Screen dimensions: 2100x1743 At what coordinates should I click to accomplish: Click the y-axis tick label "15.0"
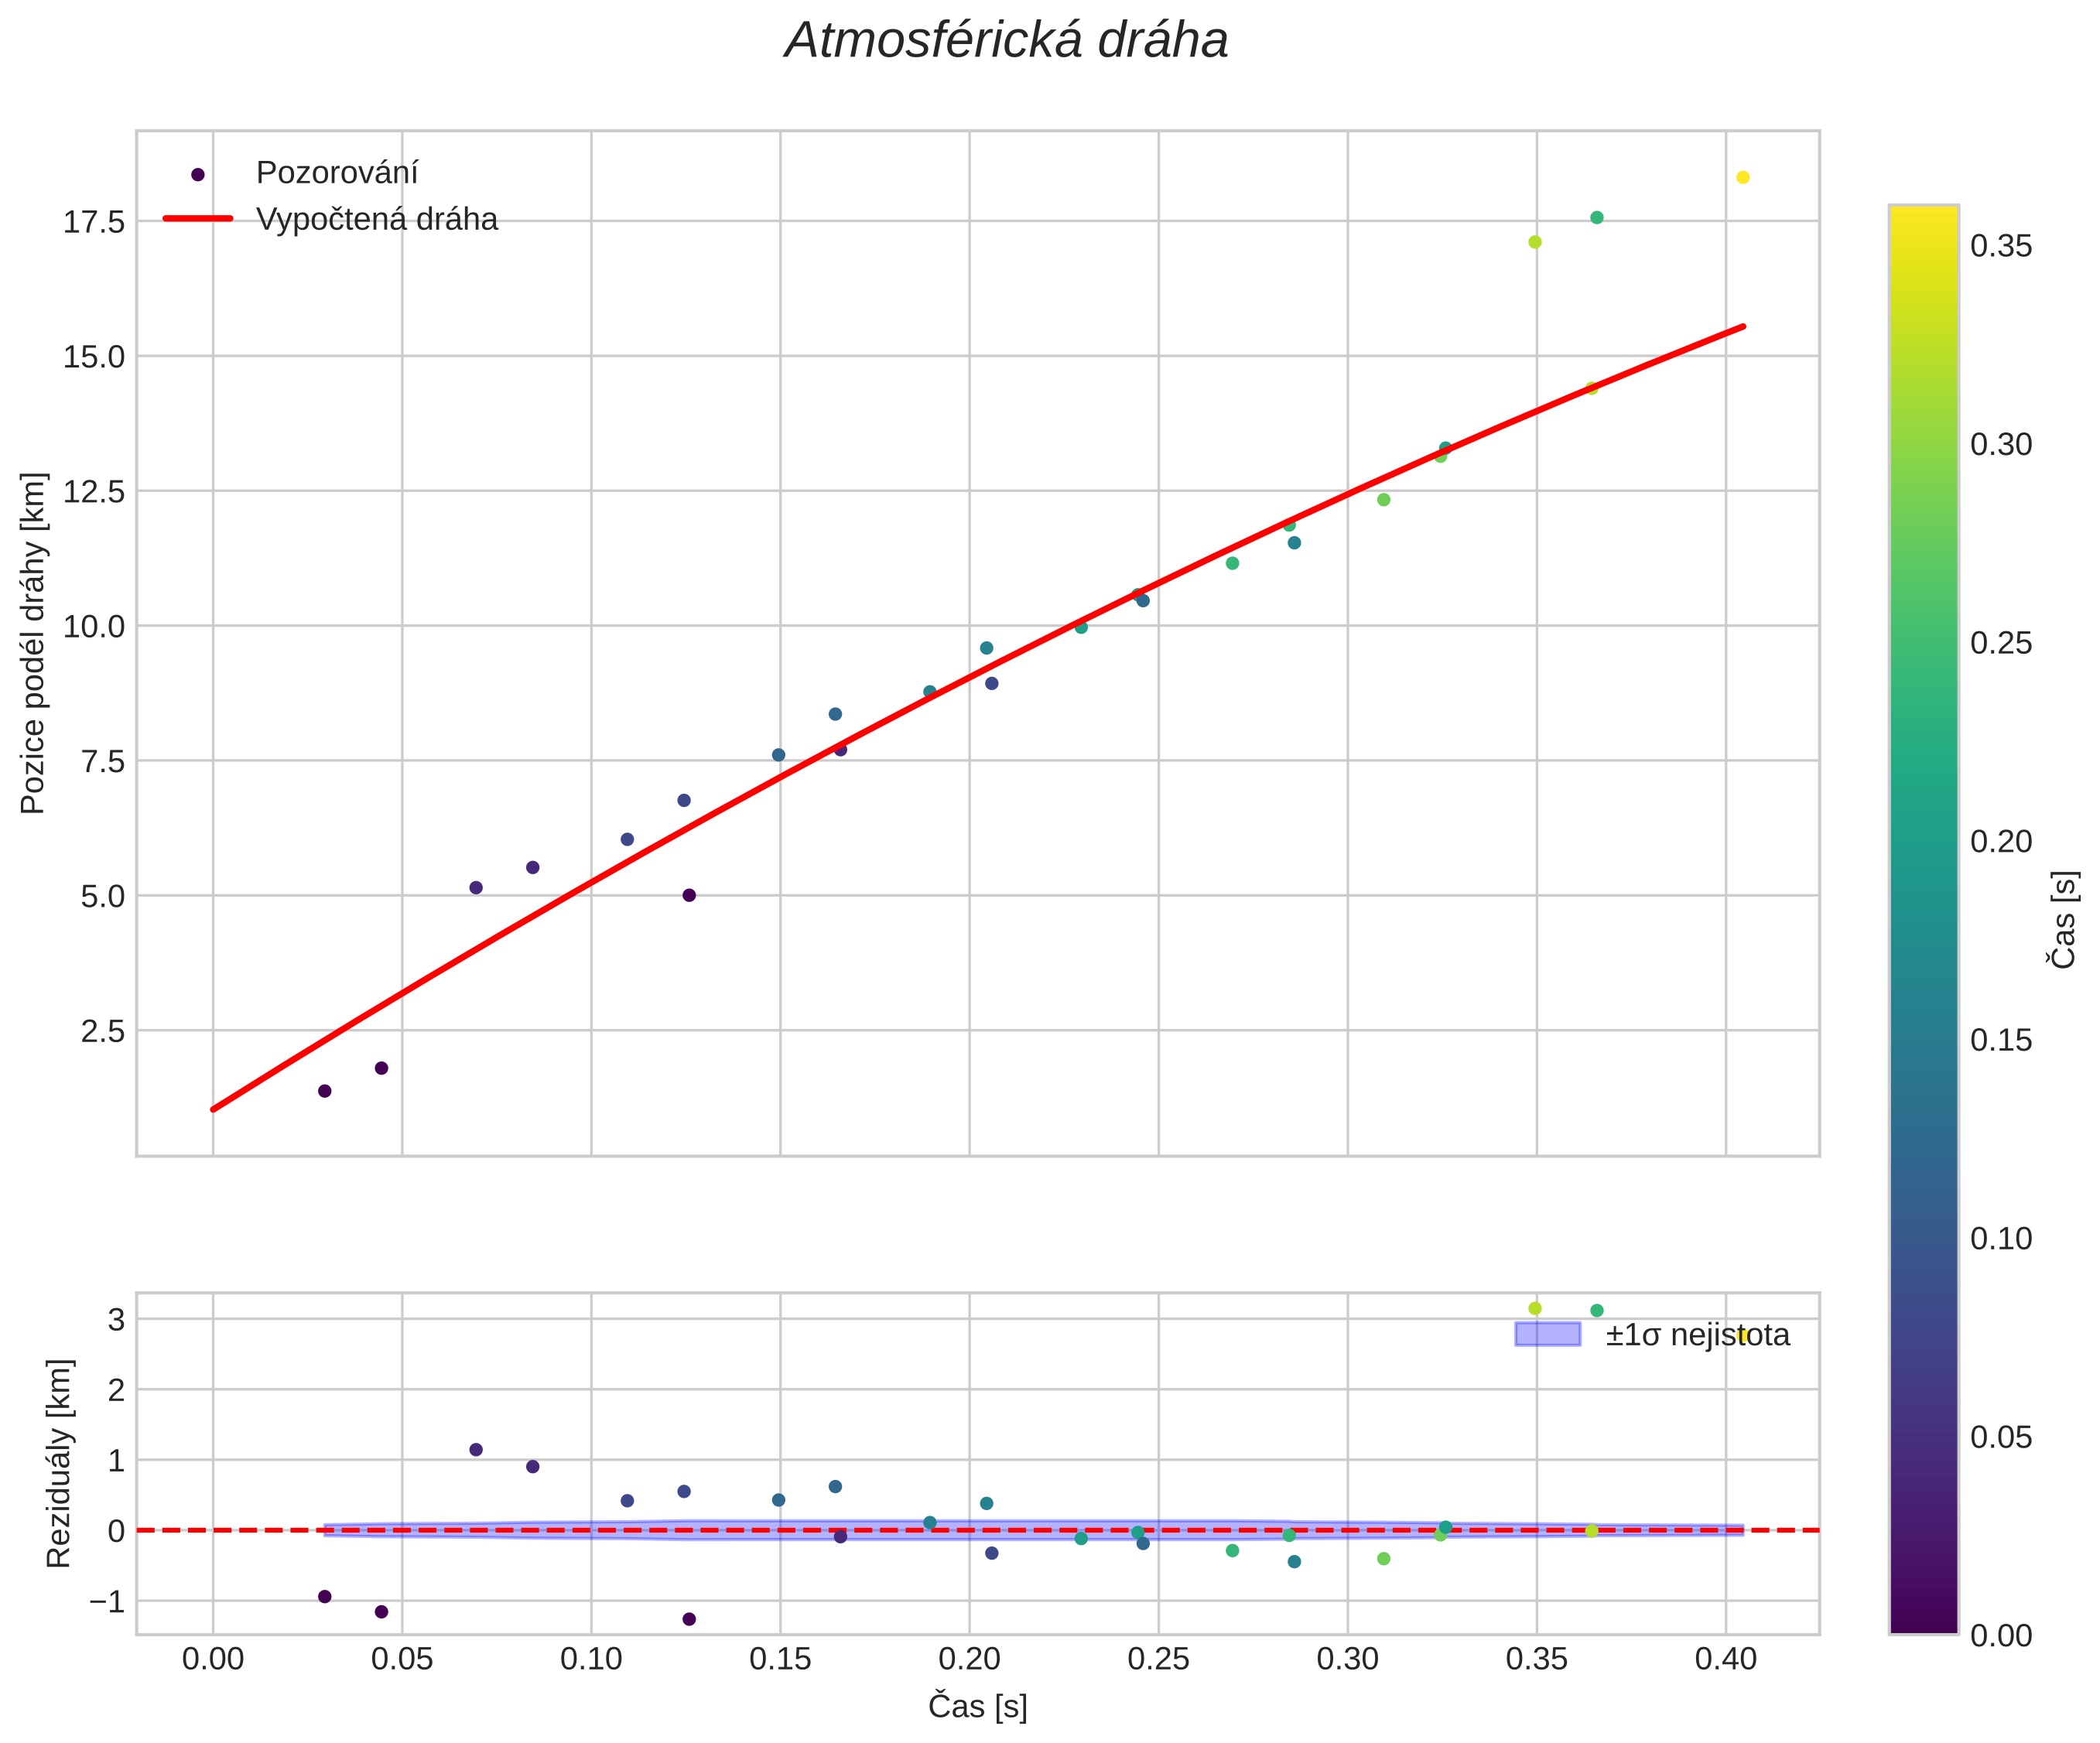(x=94, y=357)
